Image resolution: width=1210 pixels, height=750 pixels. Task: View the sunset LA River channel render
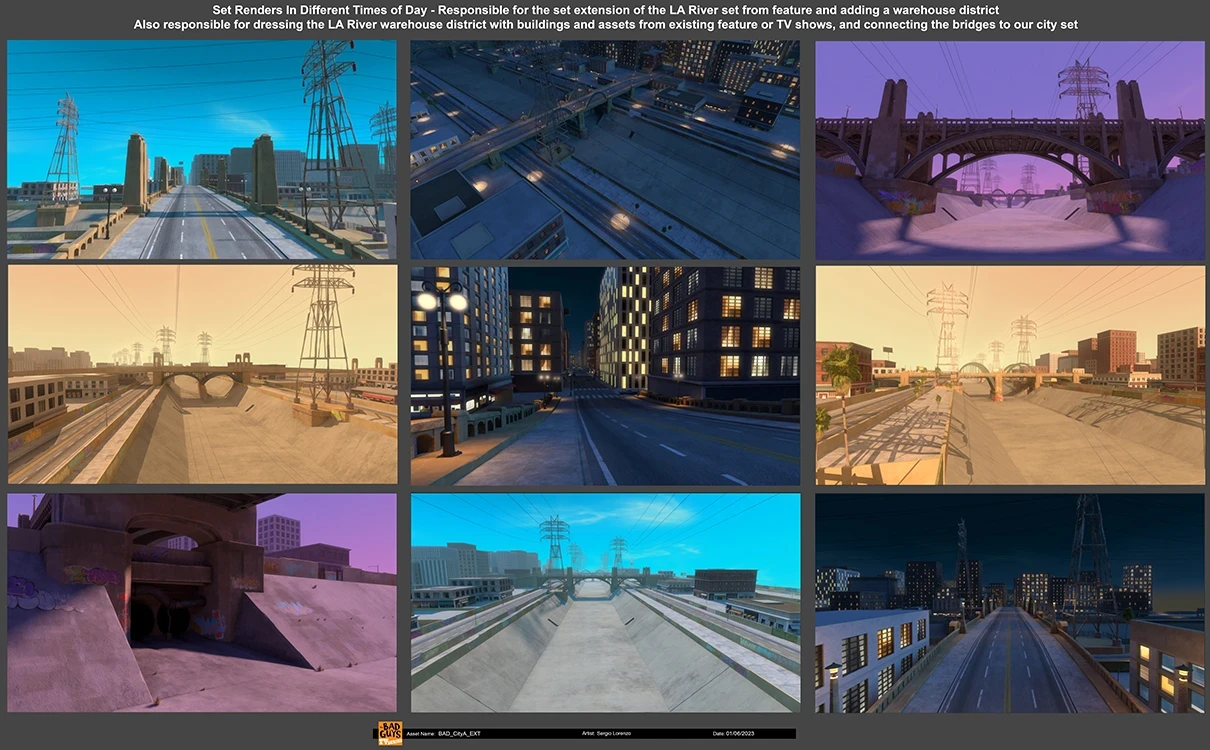click(x=1010, y=373)
